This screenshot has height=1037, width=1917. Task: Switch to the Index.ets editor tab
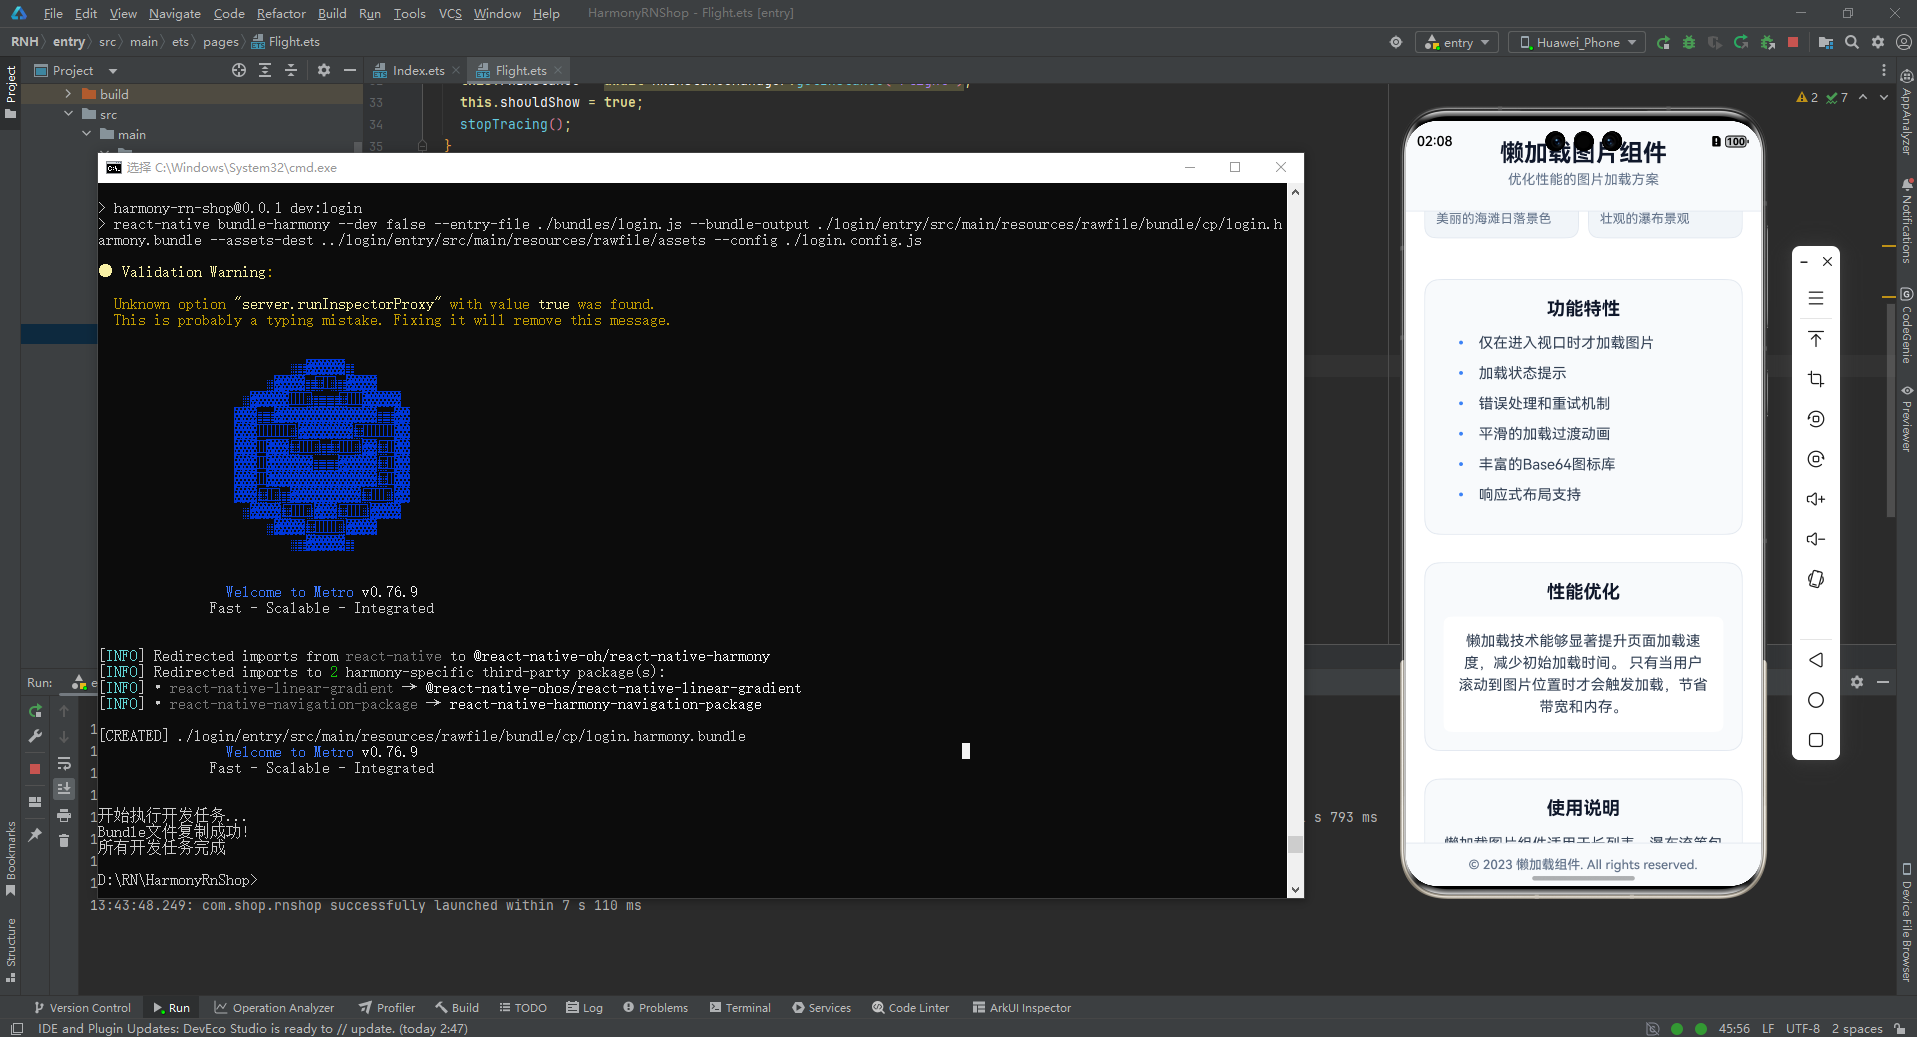(417, 70)
